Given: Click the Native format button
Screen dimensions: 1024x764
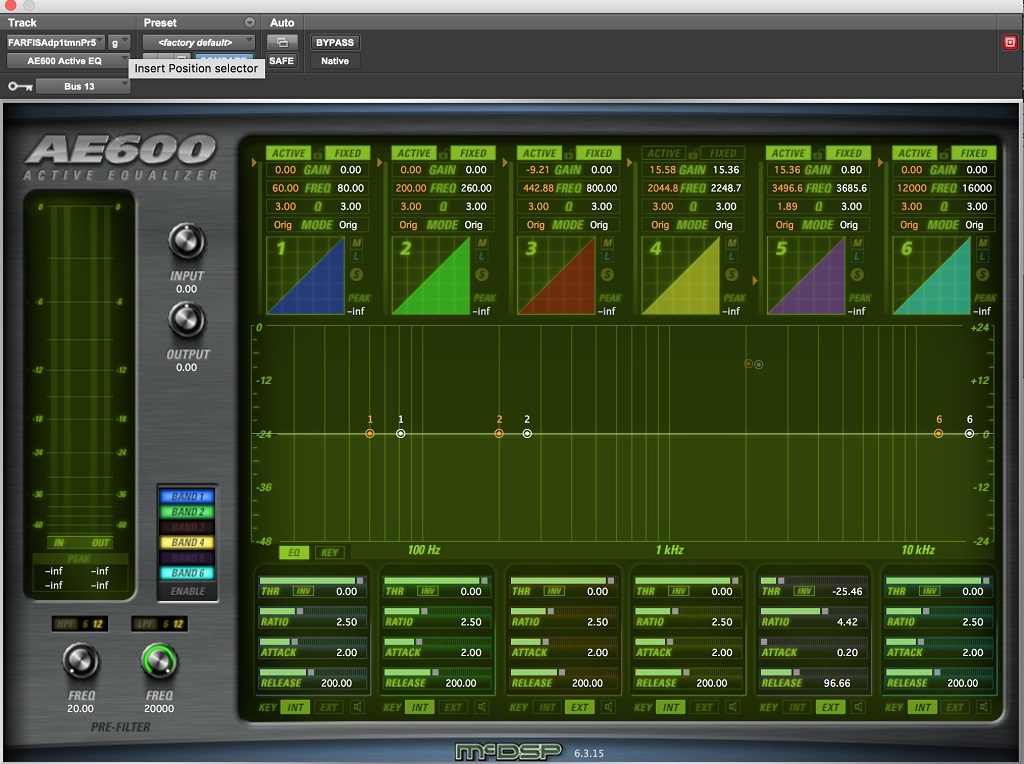Looking at the screenshot, I should click(x=334, y=61).
